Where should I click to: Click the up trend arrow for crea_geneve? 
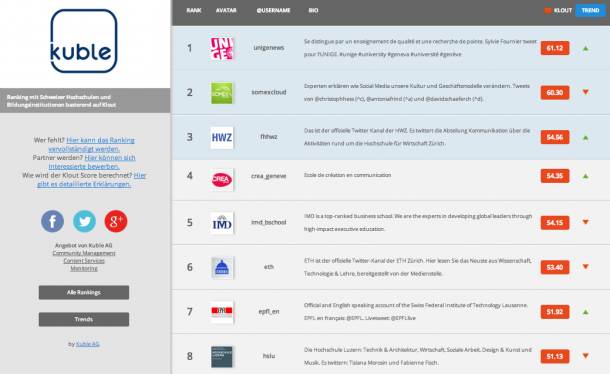(585, 176)
